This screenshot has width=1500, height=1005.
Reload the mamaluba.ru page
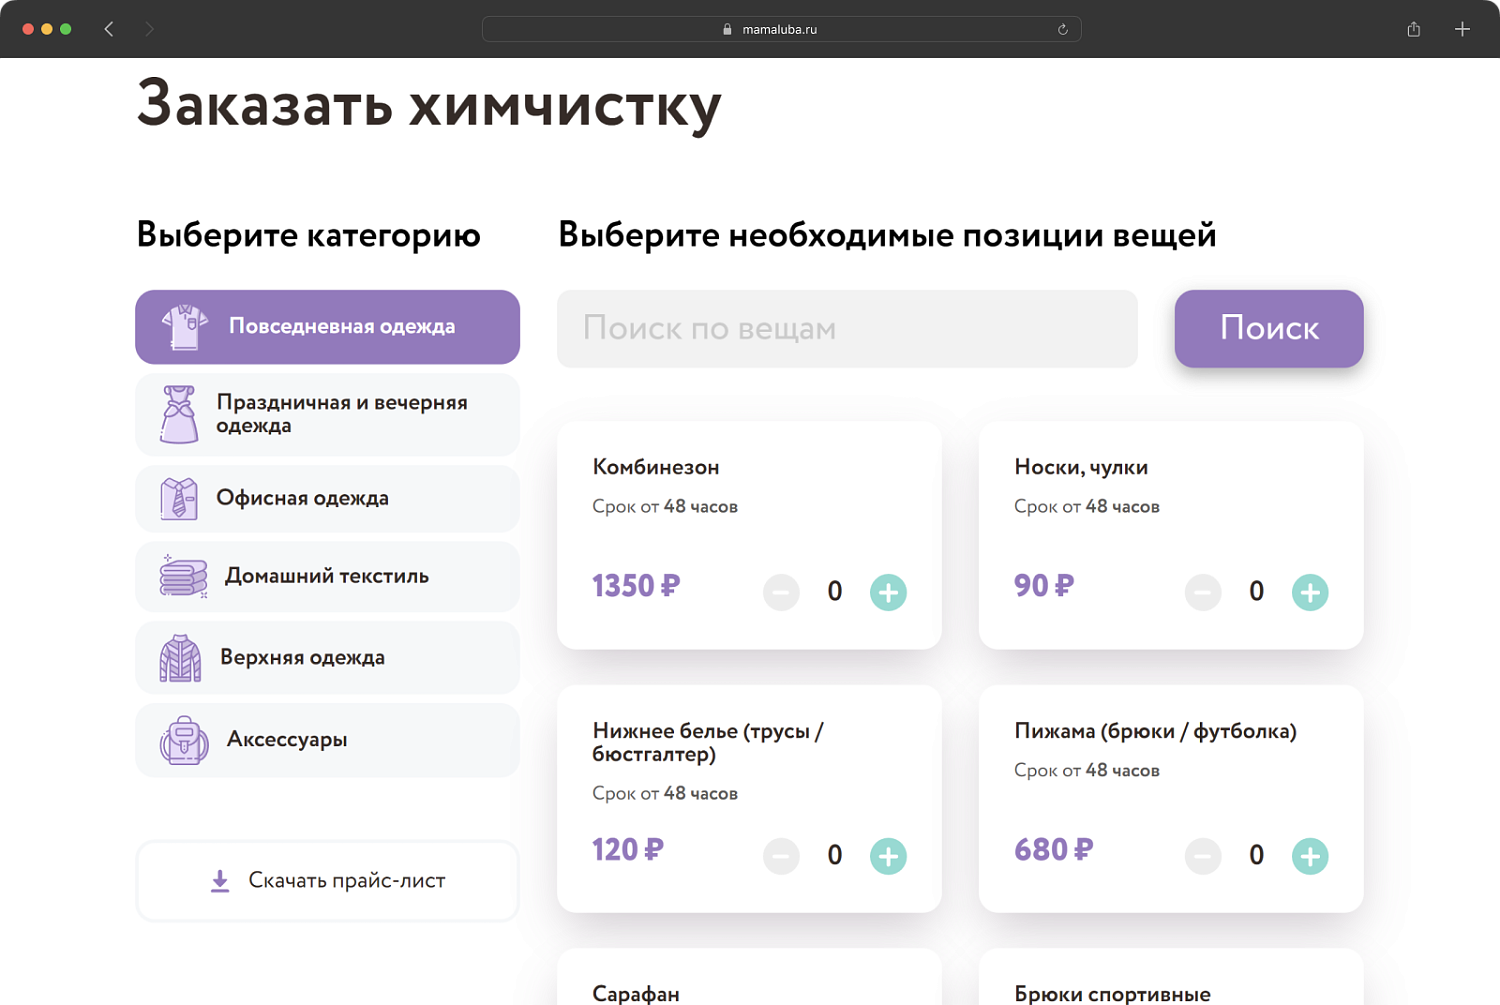[1063, 29]
